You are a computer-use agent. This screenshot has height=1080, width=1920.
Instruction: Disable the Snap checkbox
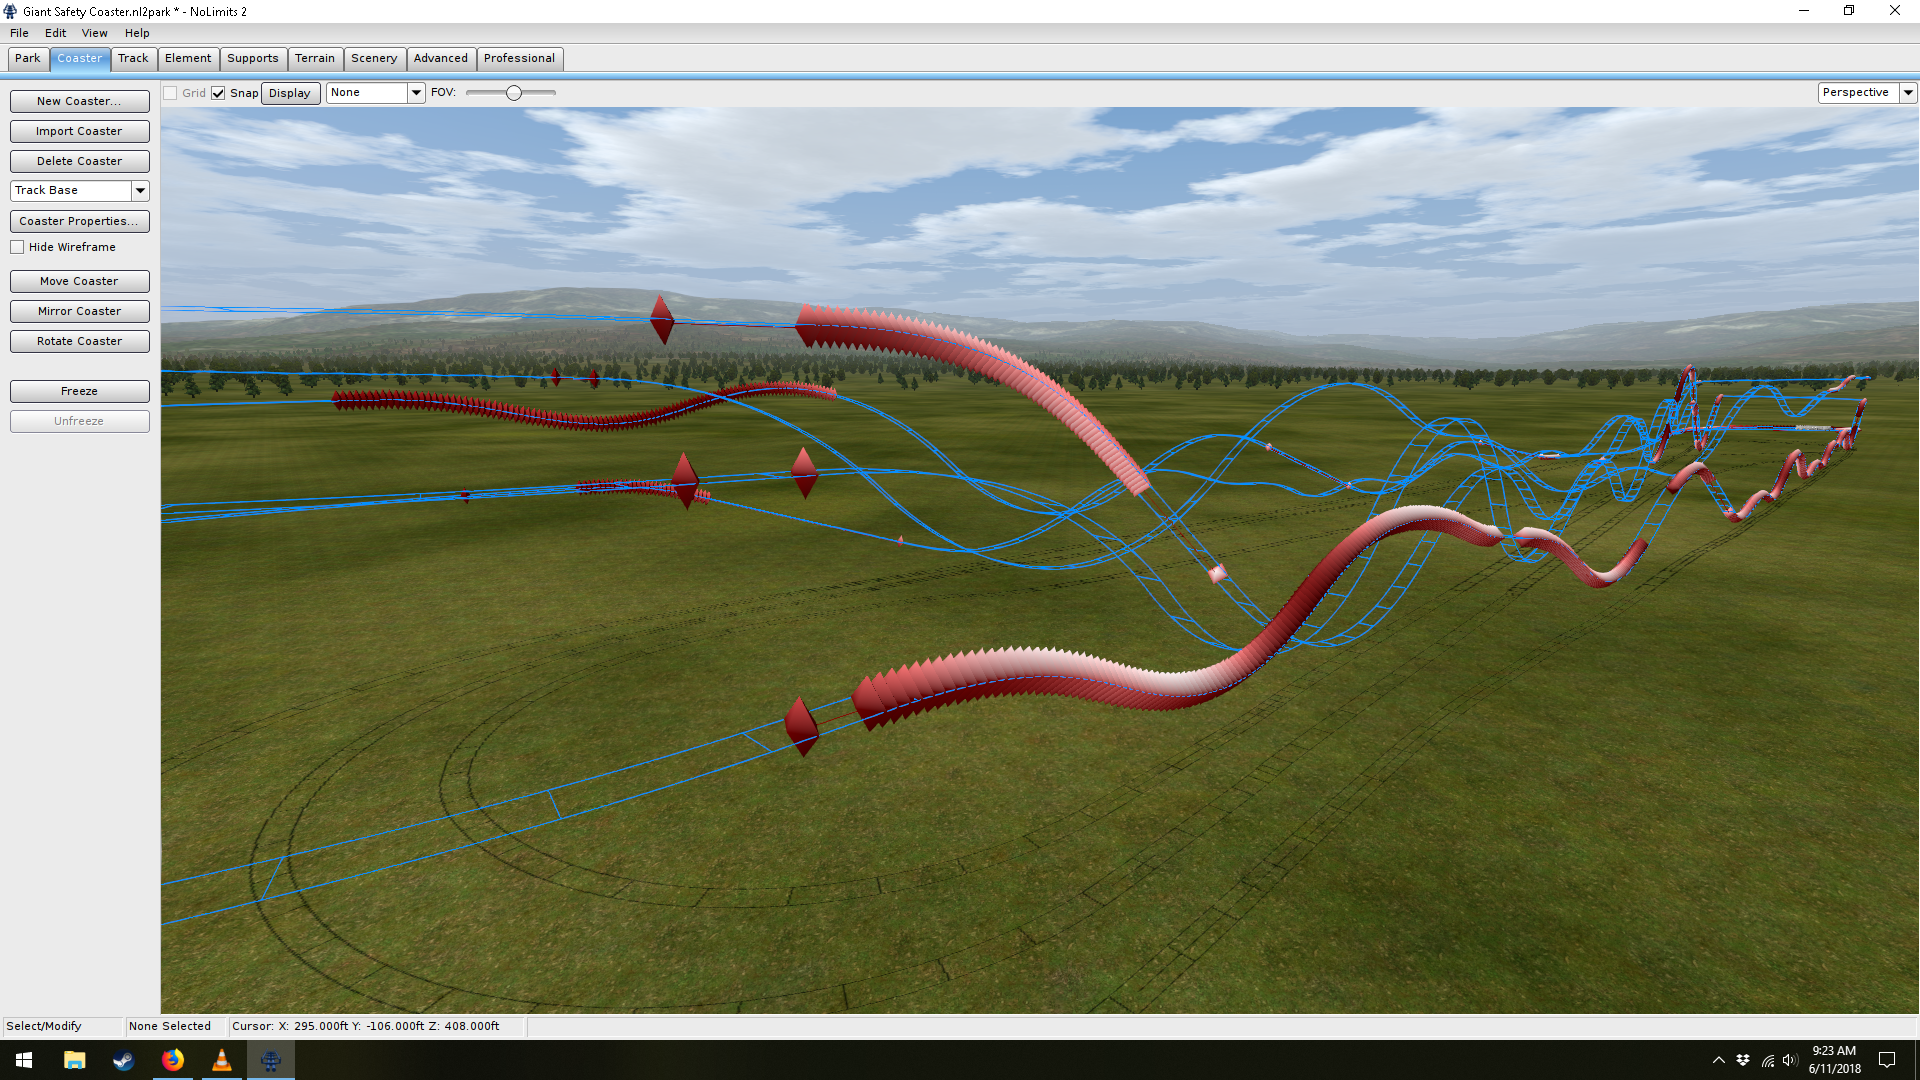(218, 93)
